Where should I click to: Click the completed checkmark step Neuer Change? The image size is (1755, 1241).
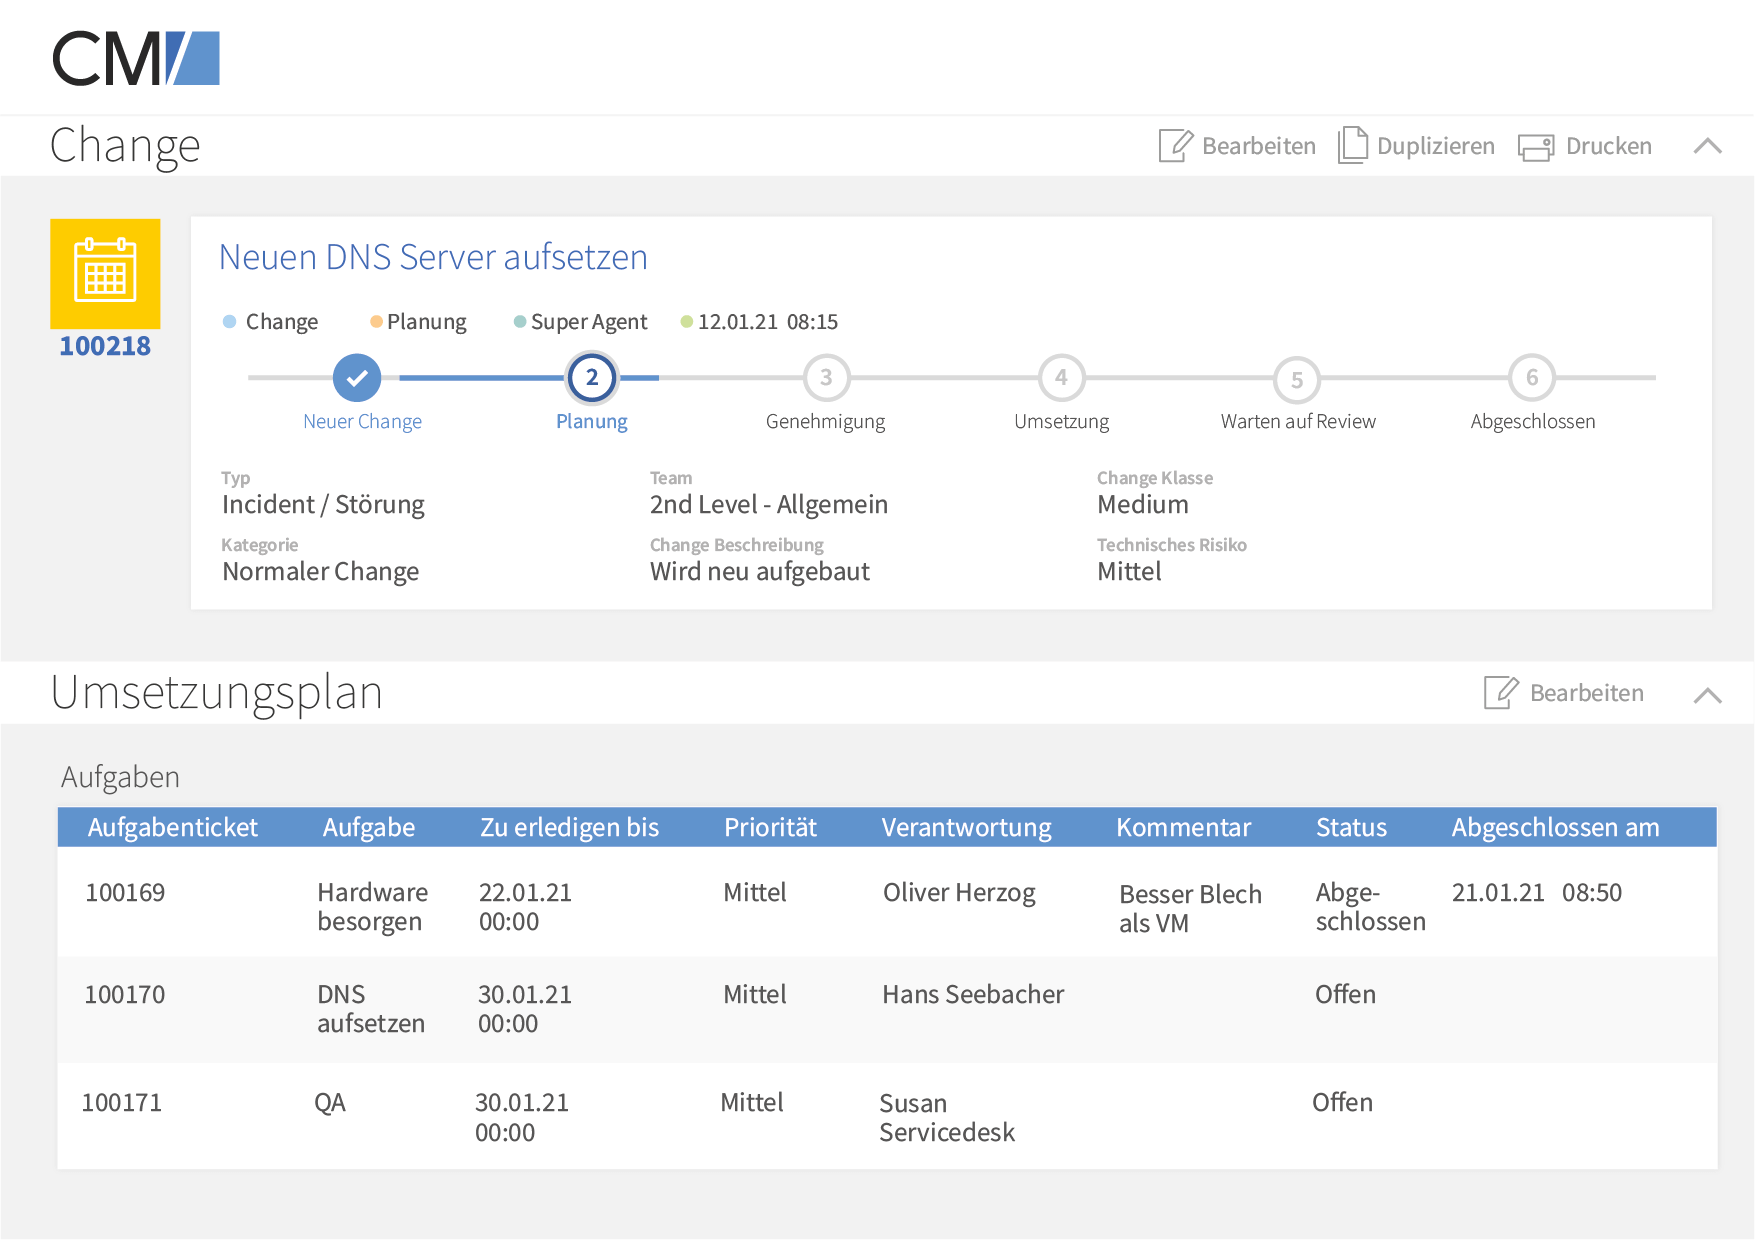pyautogui.click(x=356, y=378)
